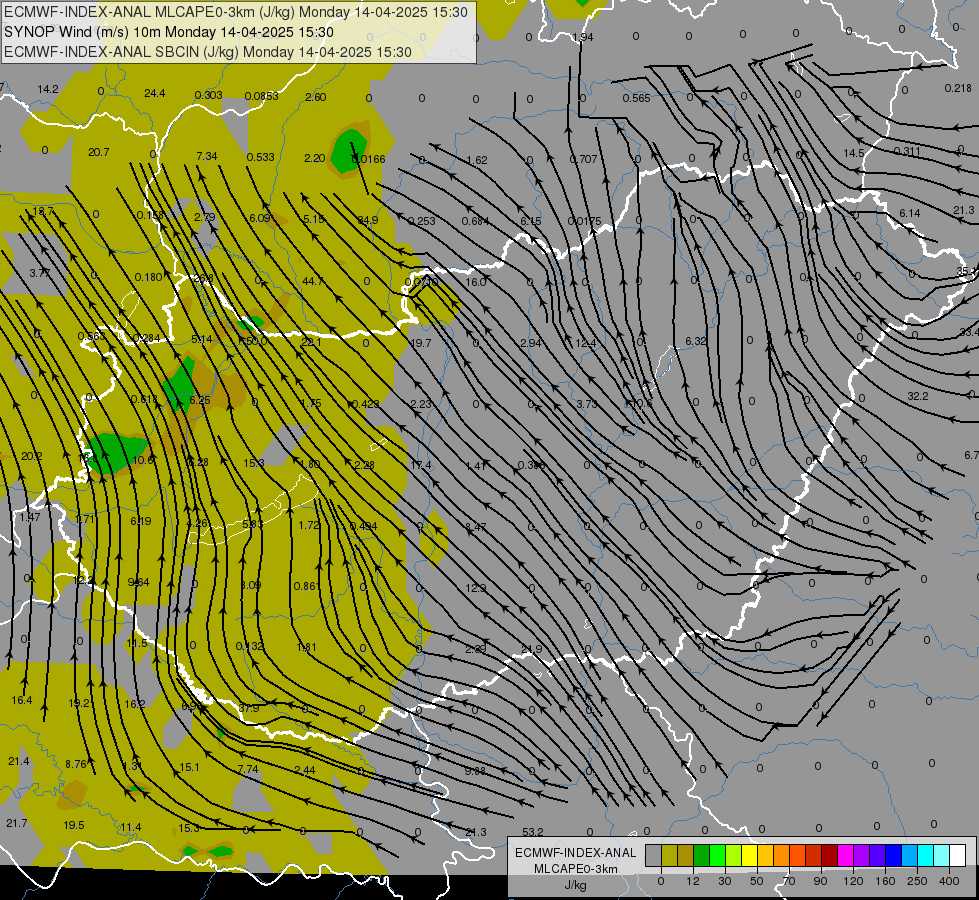Click the gray swatch in the legend
979x900 pixels.
653,855
